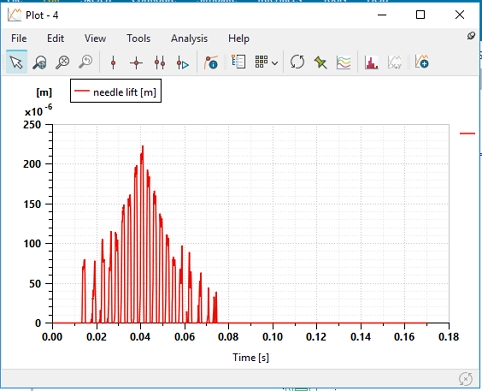Viewport: 482px width, 391px height.
Task: Click the 250 y-axis tick label
Action: [x=32, y=125]
